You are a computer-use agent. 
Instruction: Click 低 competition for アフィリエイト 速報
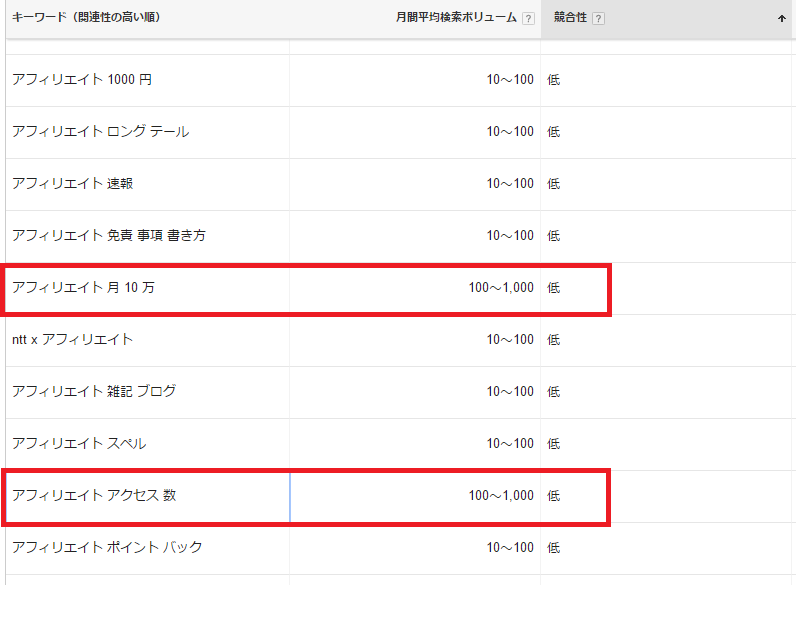coord(553,184)
